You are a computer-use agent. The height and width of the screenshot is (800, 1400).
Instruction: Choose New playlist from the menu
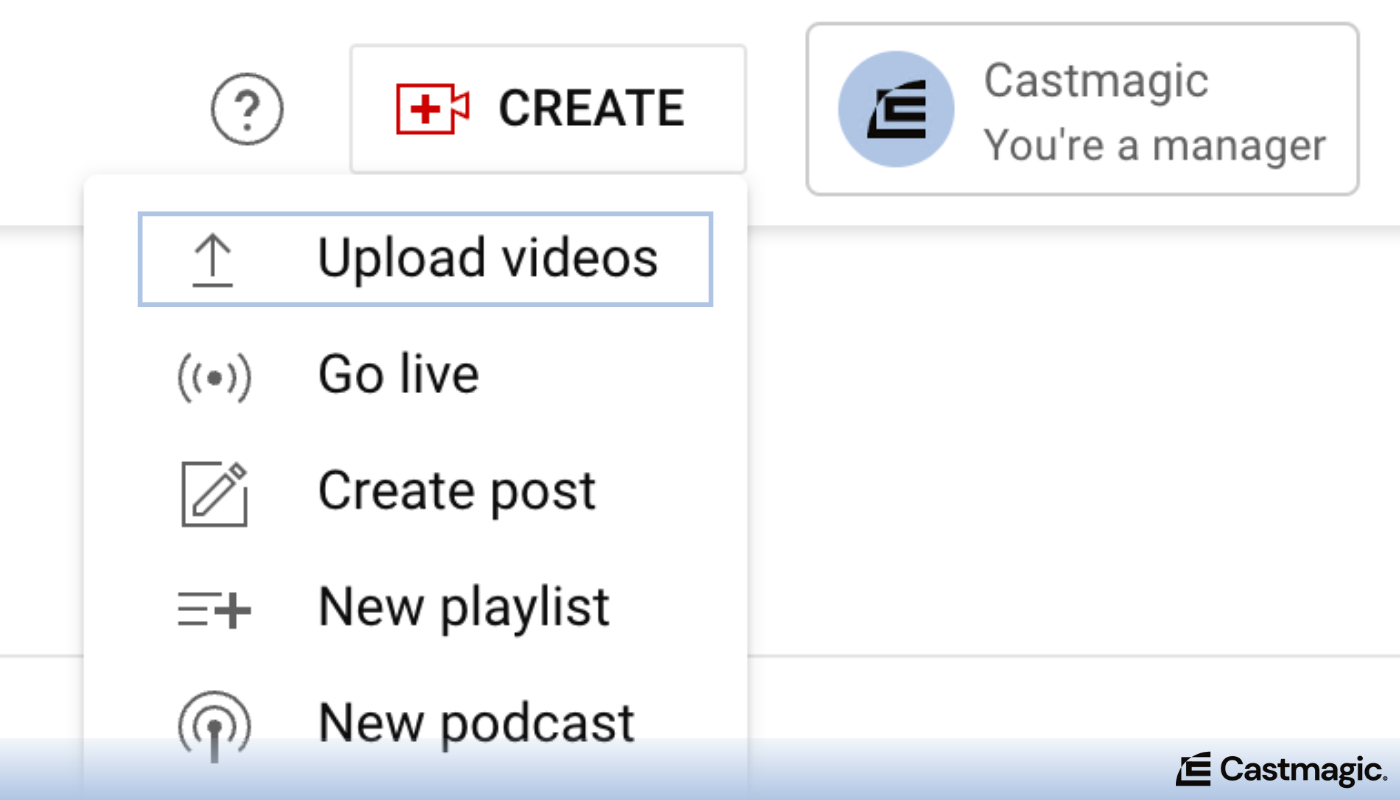pyautogui.click(x=415, y=608)
